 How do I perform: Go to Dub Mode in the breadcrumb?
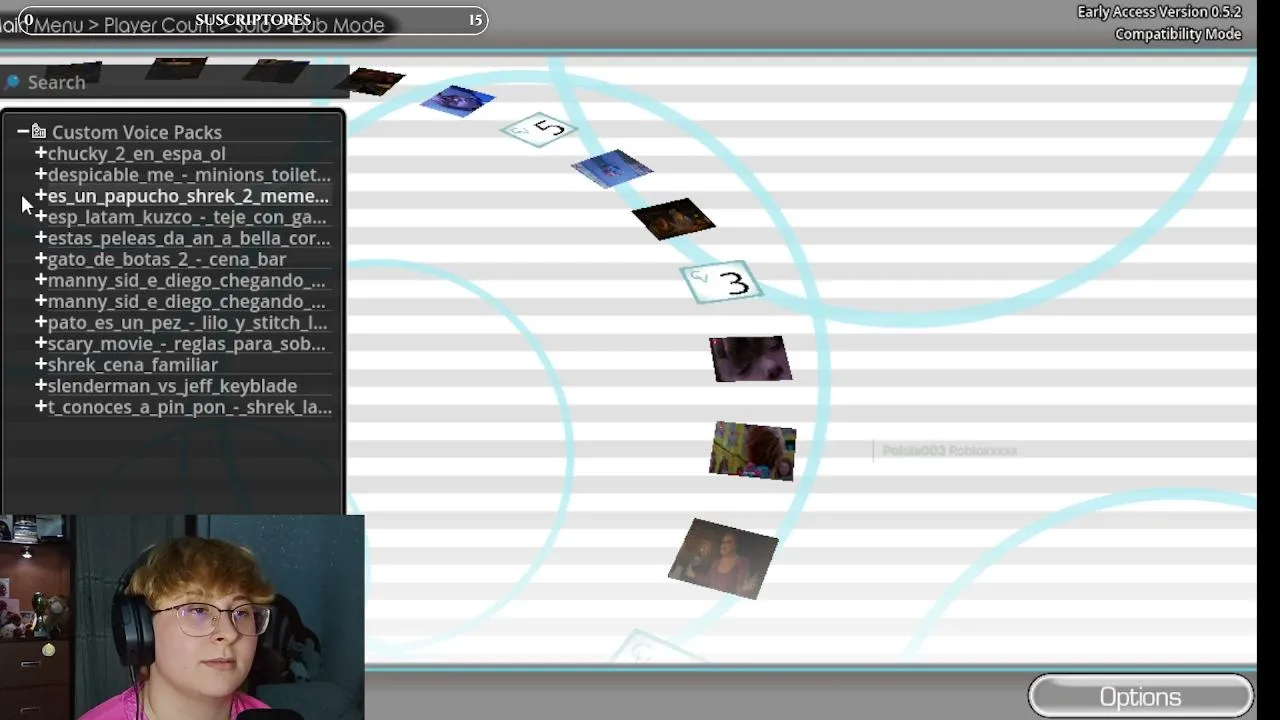[x=338, y=25]
